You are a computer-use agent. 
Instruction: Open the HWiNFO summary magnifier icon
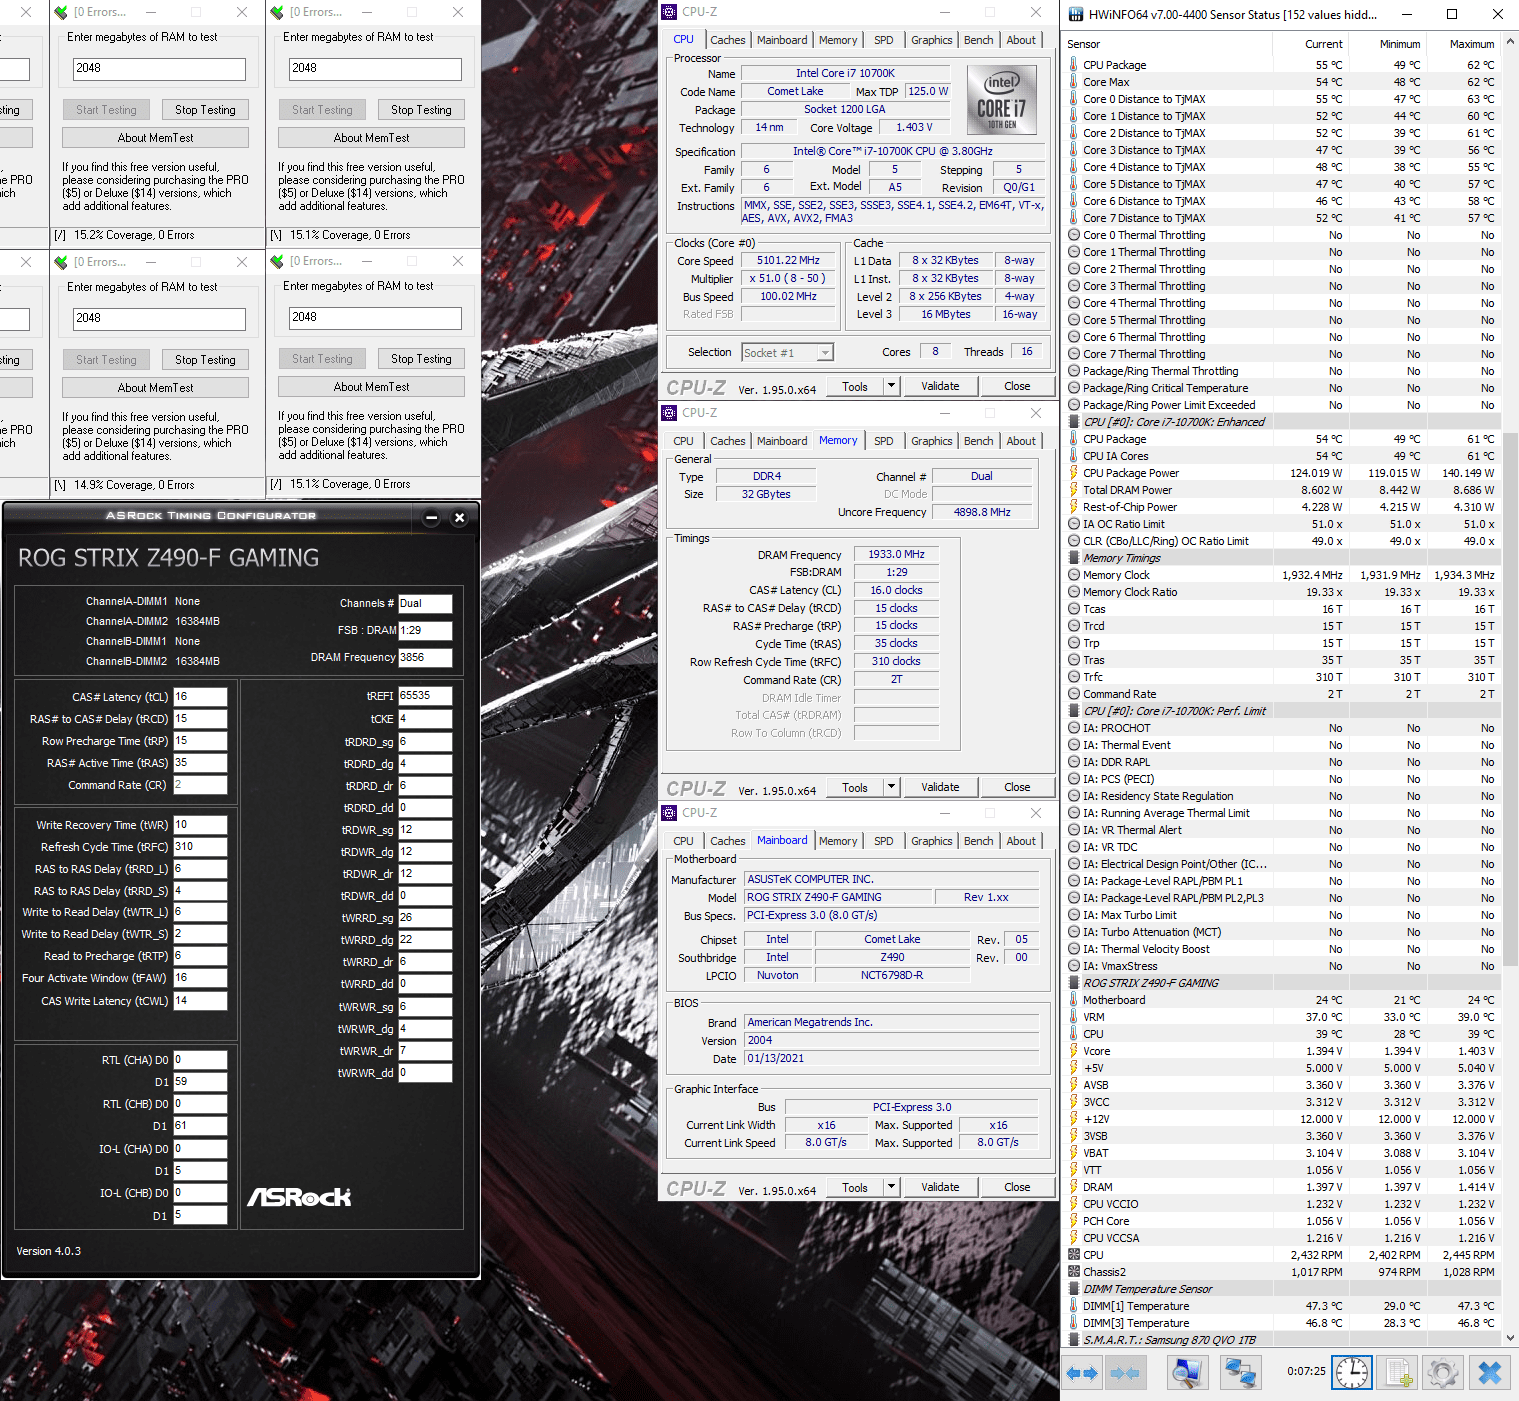pyautogui.click(x=1187, y=1373)
